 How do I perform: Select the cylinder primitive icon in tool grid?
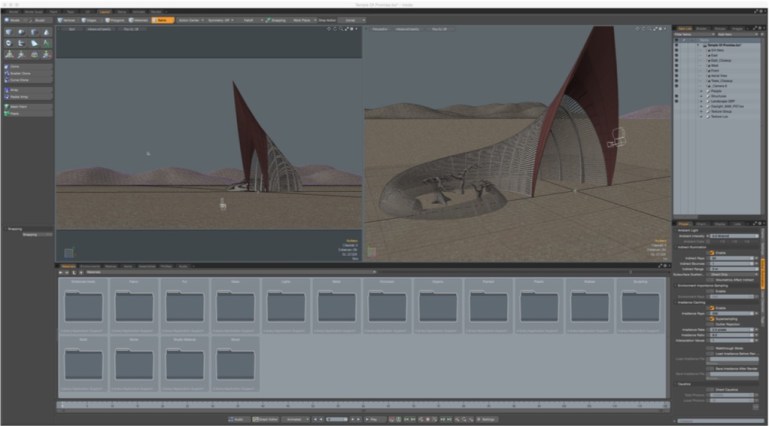pos(34,32)
